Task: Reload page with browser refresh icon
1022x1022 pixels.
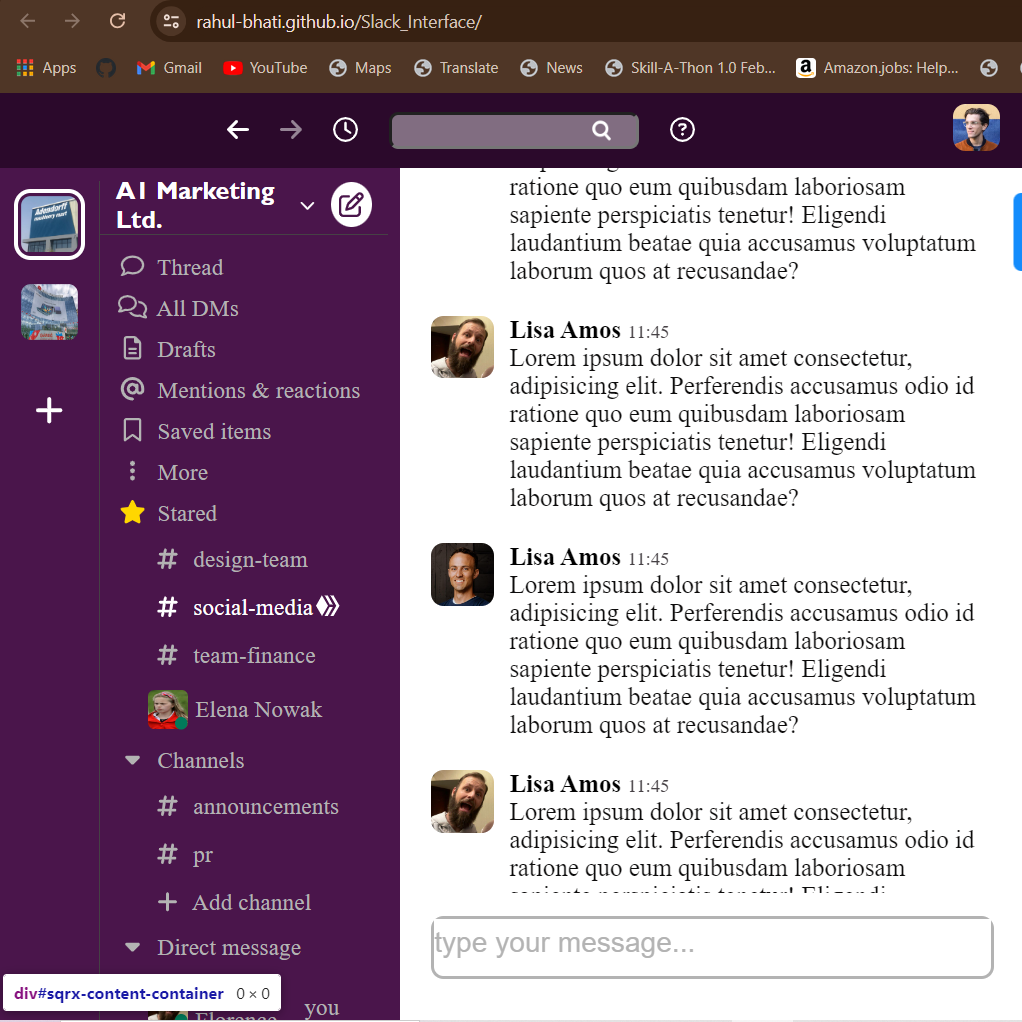Action: 117,21
